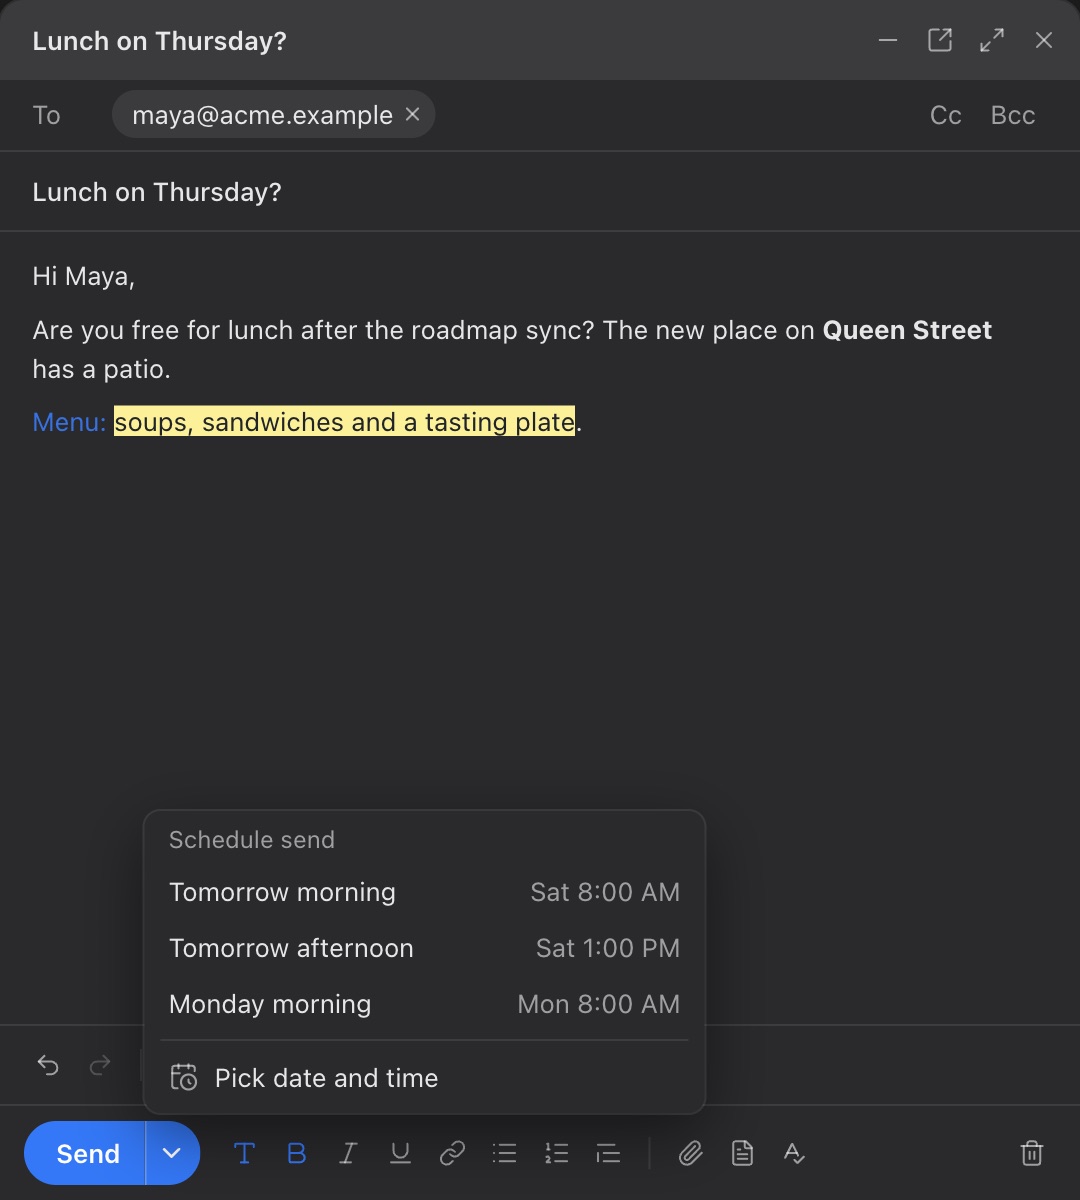The height and width of the screenshot is (1200, 1080).
Task: Click the Sat 1:00 PM time label
Action: (608, 948)
